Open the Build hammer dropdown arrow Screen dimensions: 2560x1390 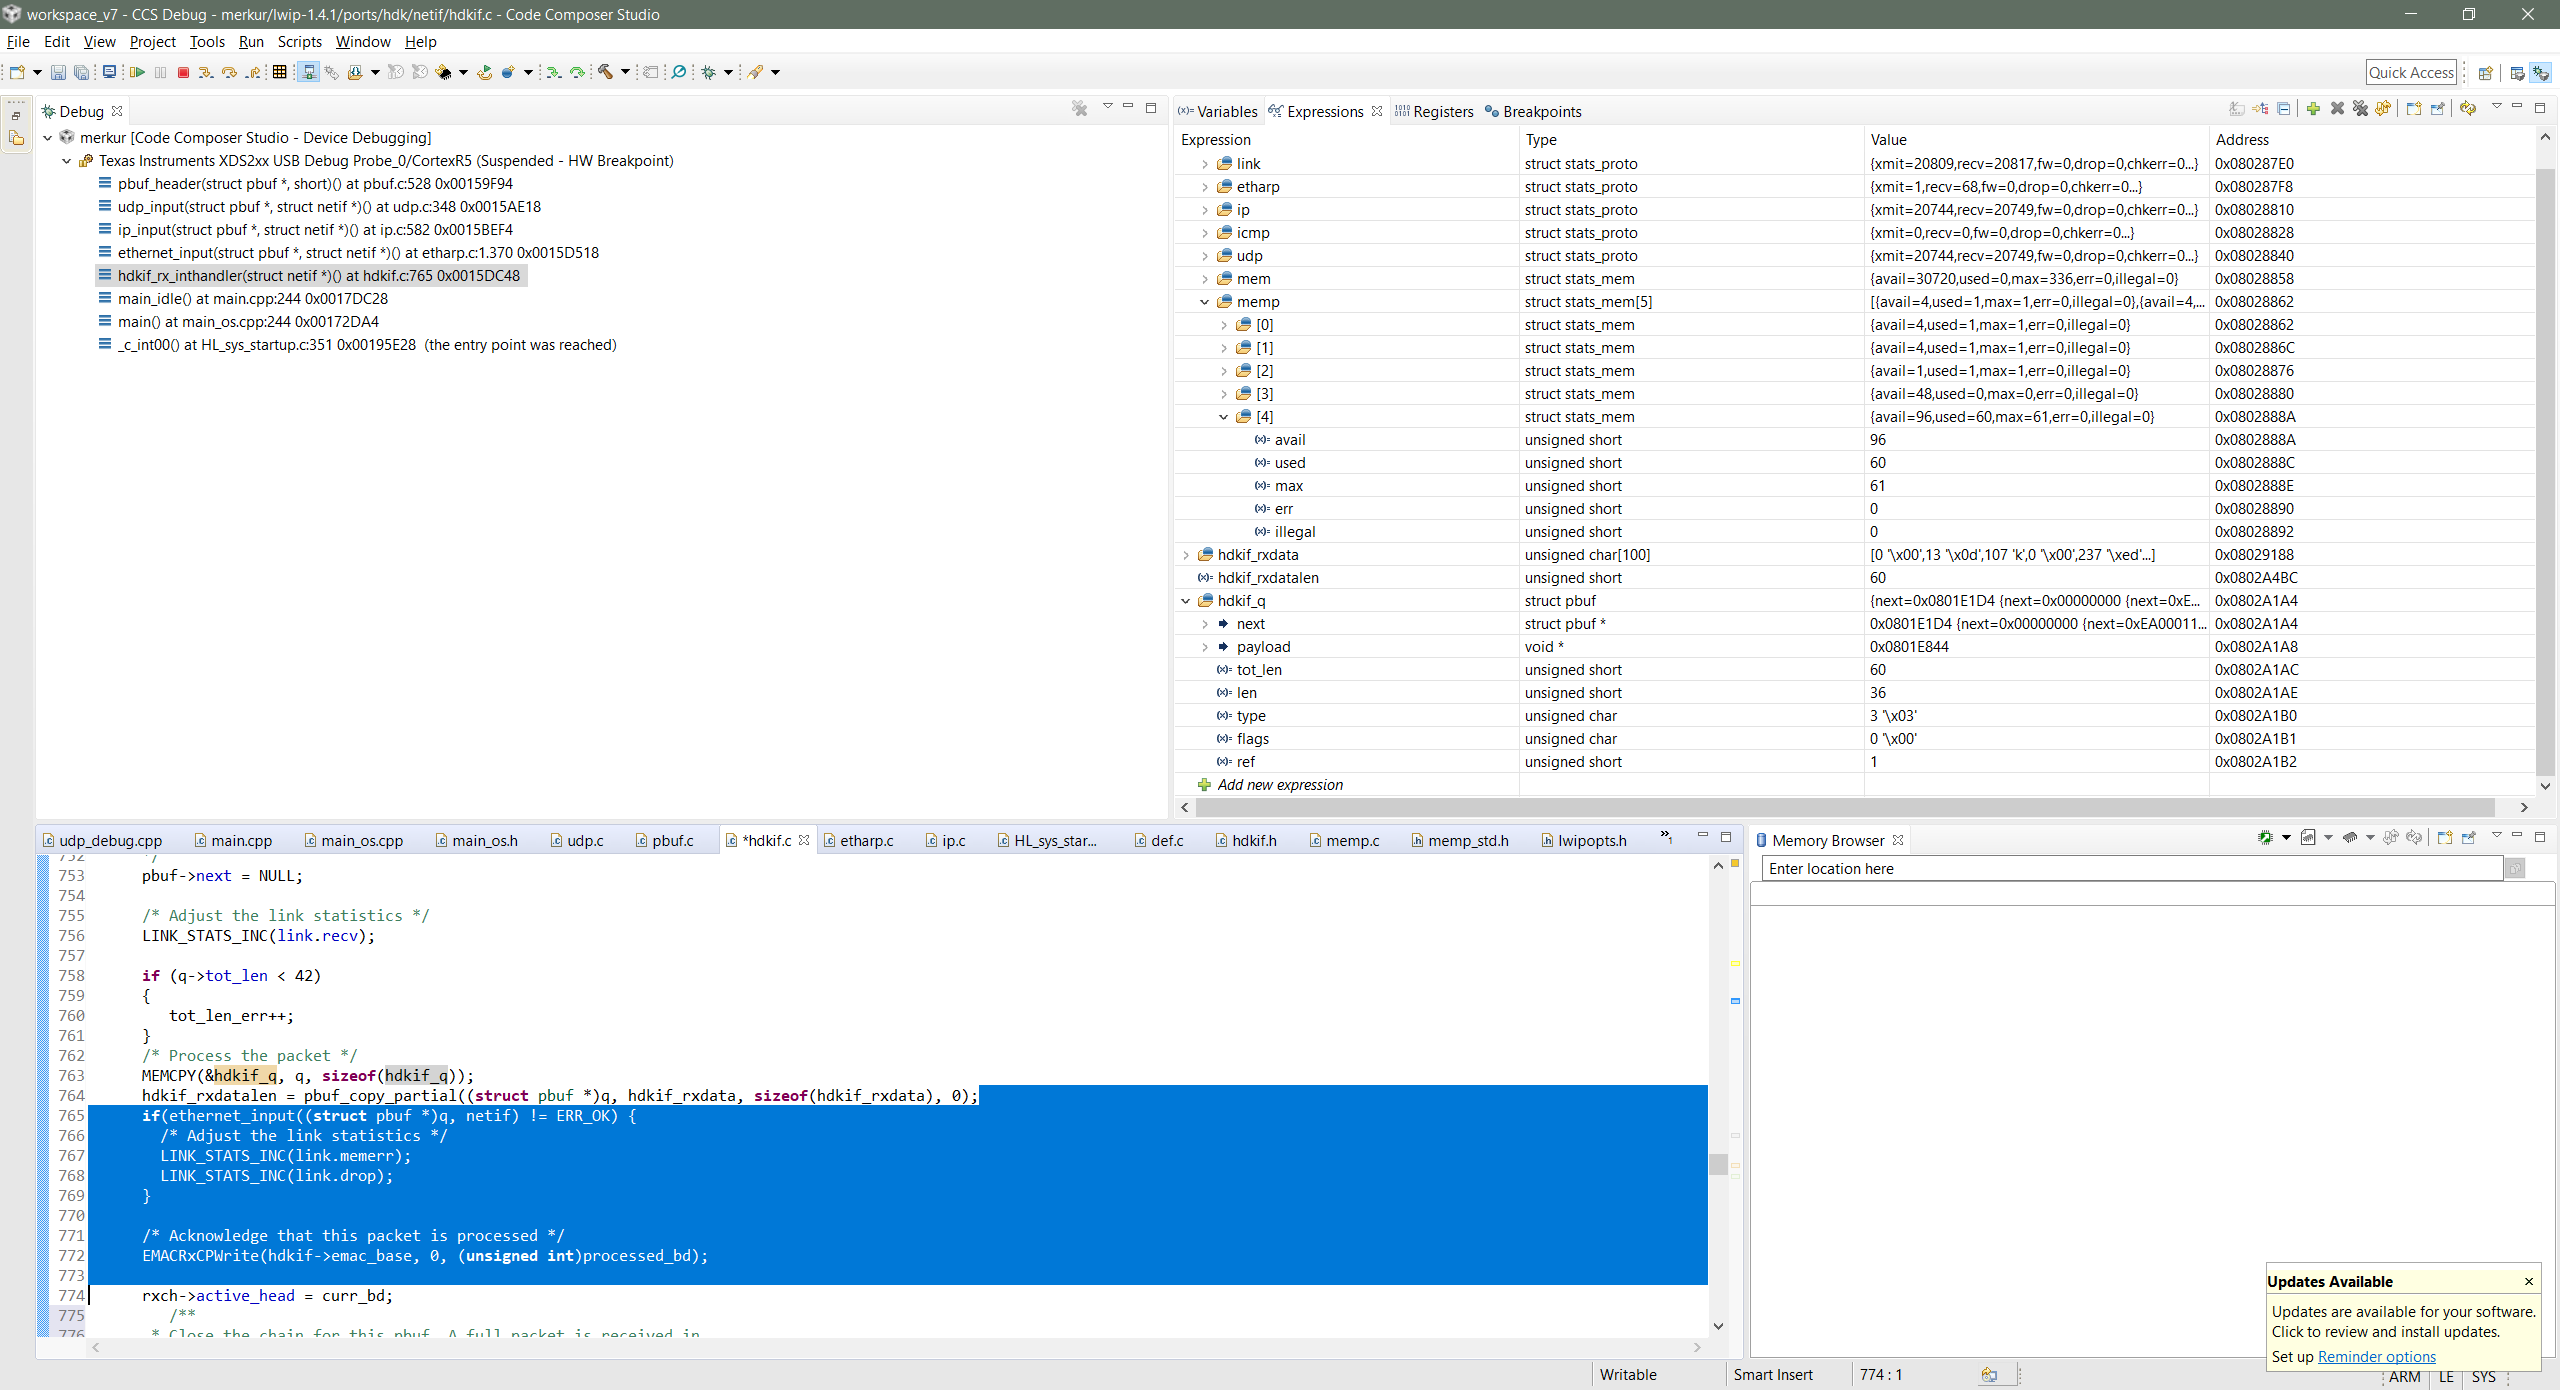[x=626, y=72]
